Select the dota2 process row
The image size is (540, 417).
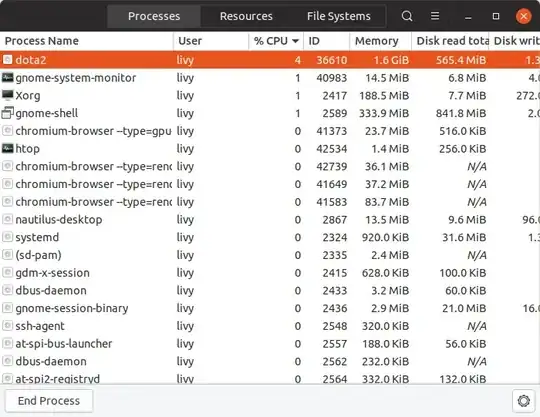270,60
